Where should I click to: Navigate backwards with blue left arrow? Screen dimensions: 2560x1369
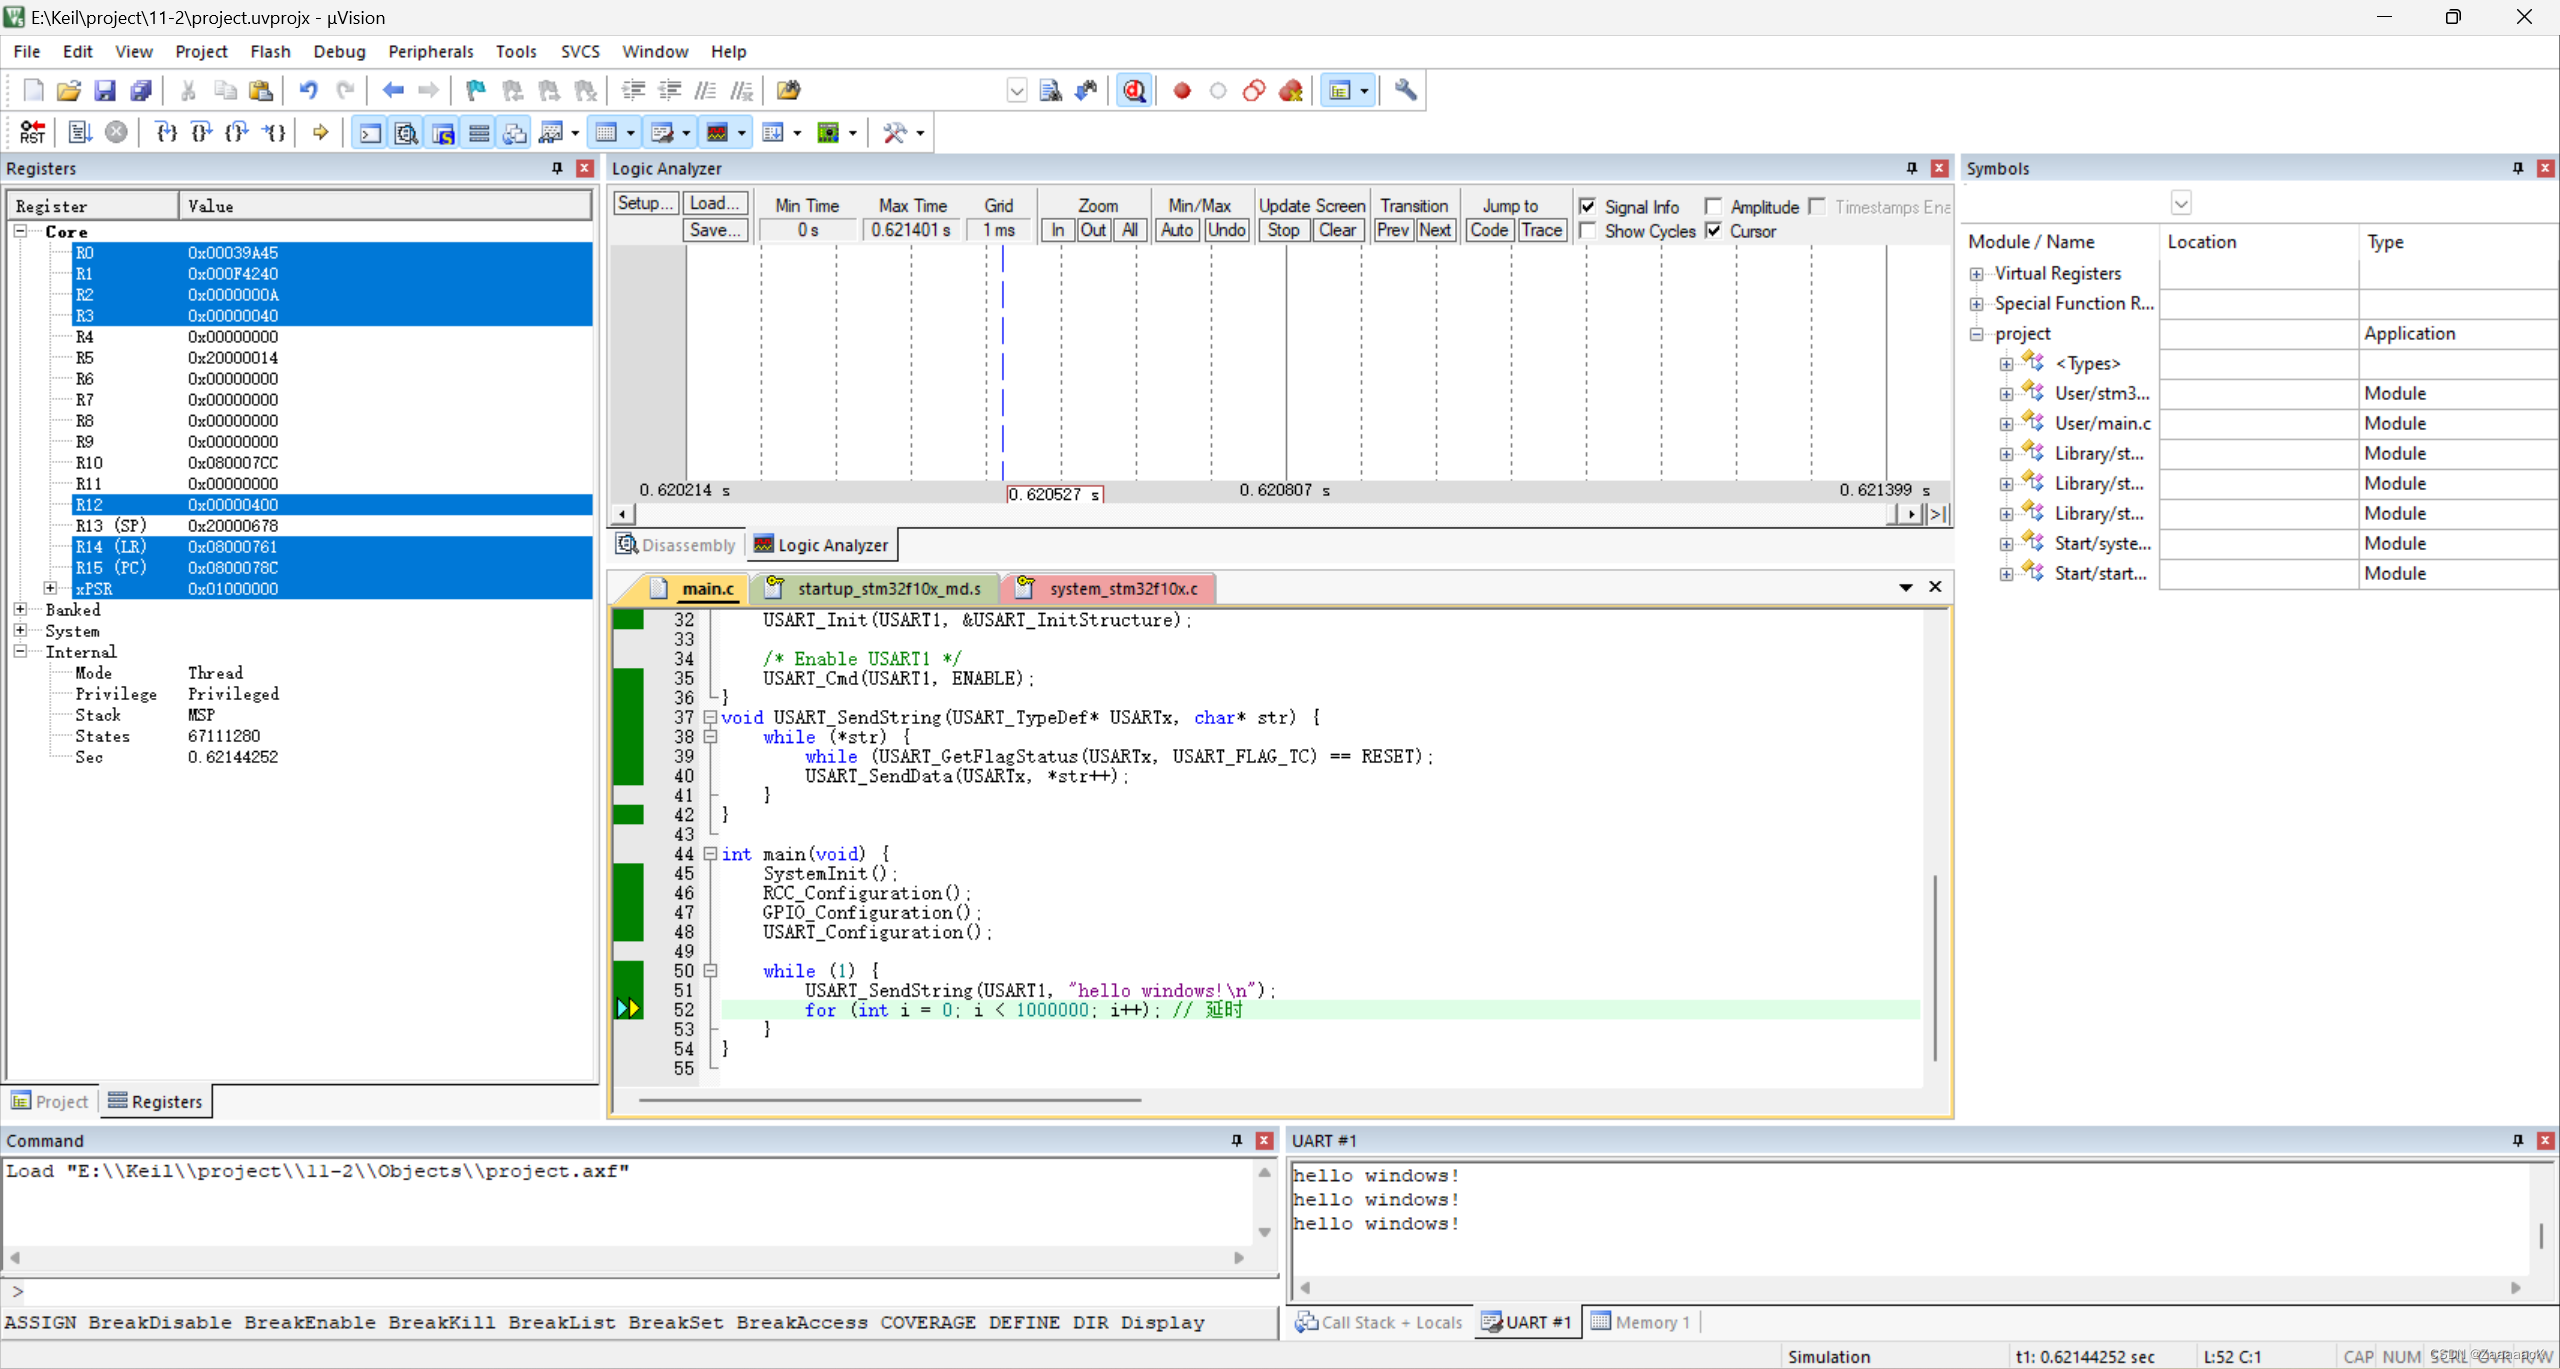393,91
